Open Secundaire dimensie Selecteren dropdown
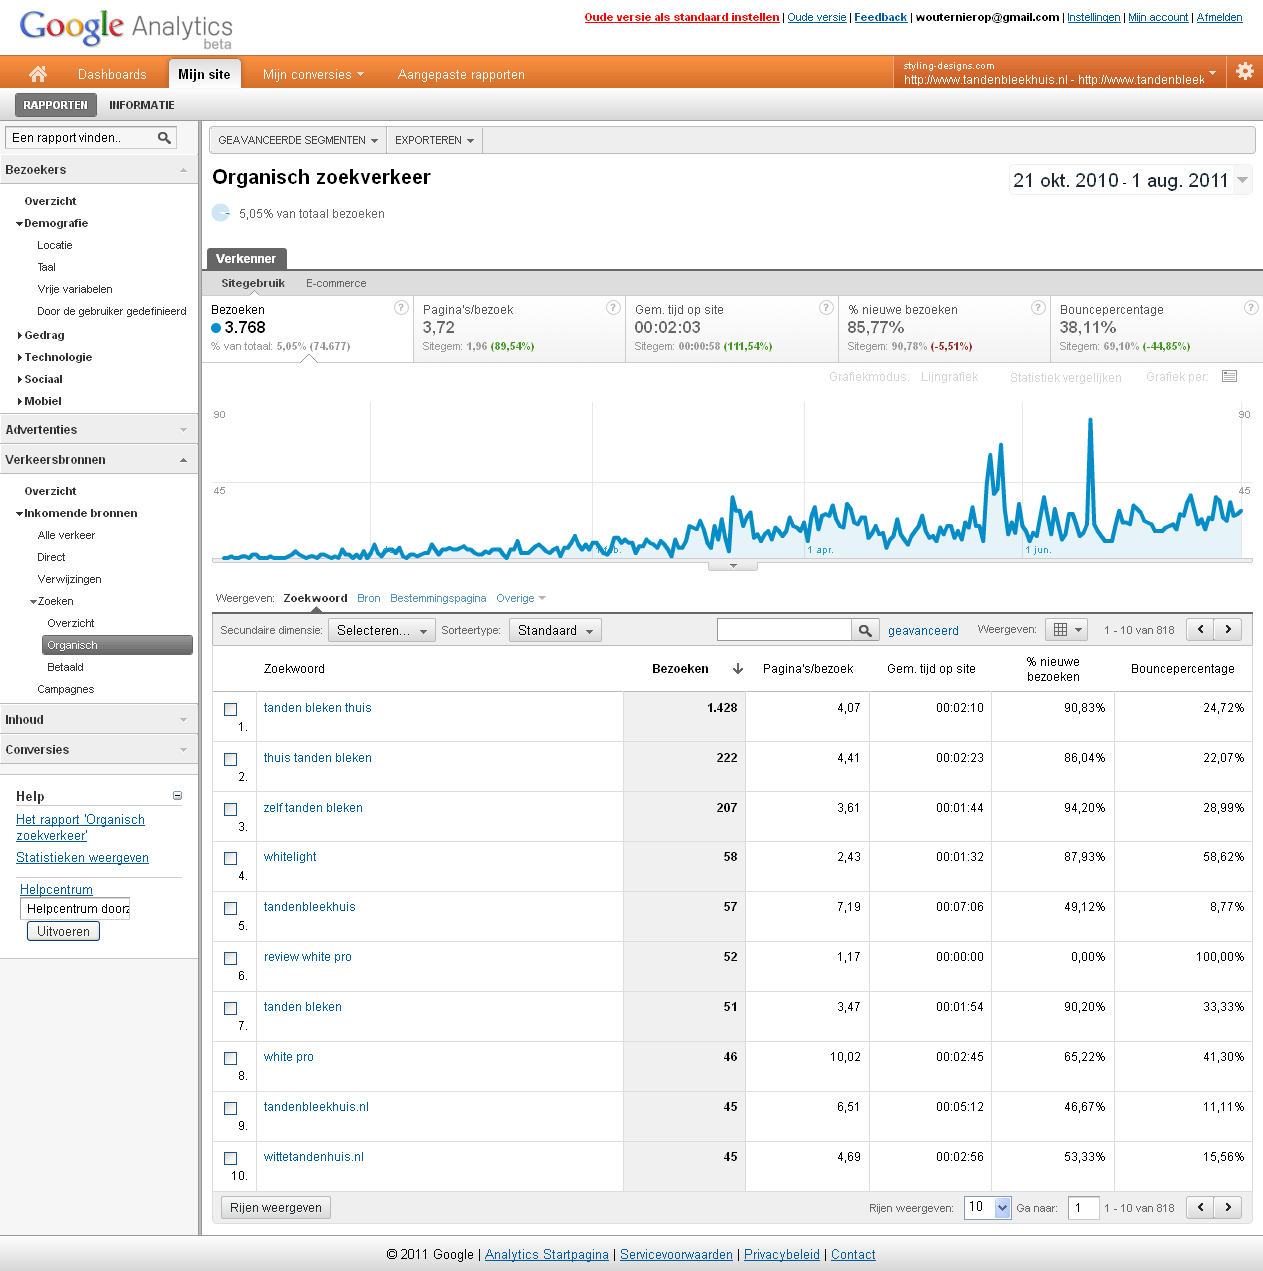This screenshot has height=1271, width=1263. pos(382,630)
